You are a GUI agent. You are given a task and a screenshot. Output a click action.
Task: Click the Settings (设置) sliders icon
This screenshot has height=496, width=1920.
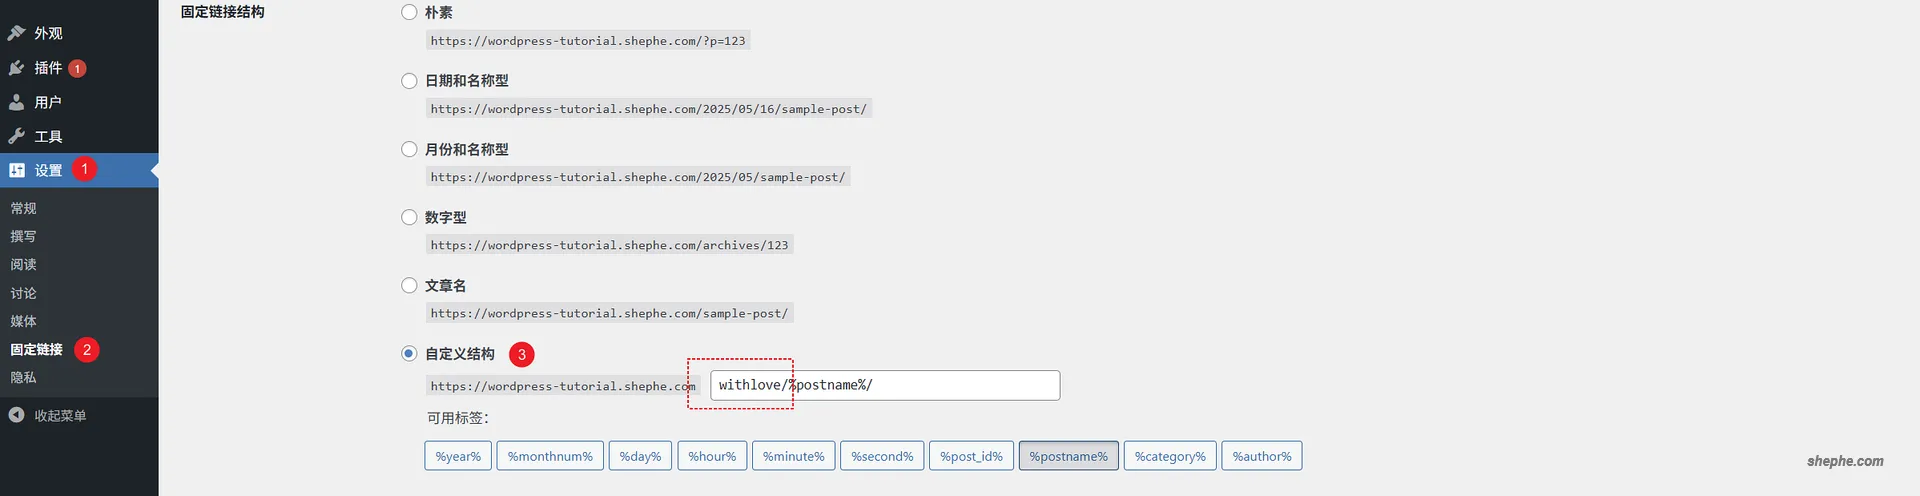coord(16,170)
